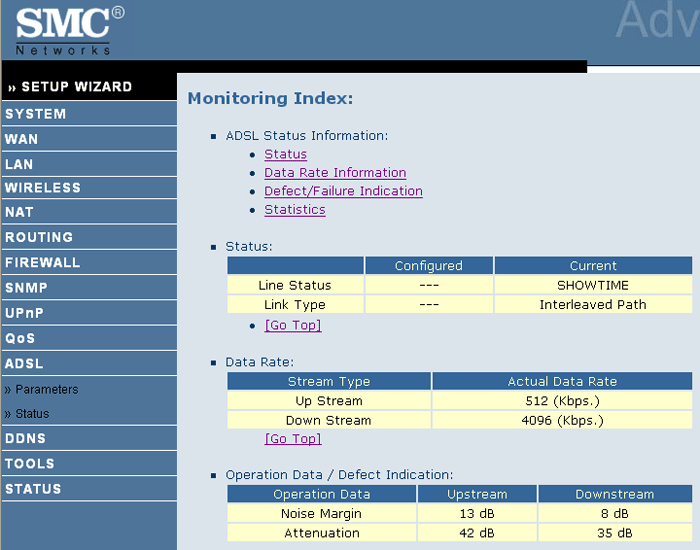700x550 pixels.
Task: Follow the Statistics link
Action: point(295,209)
